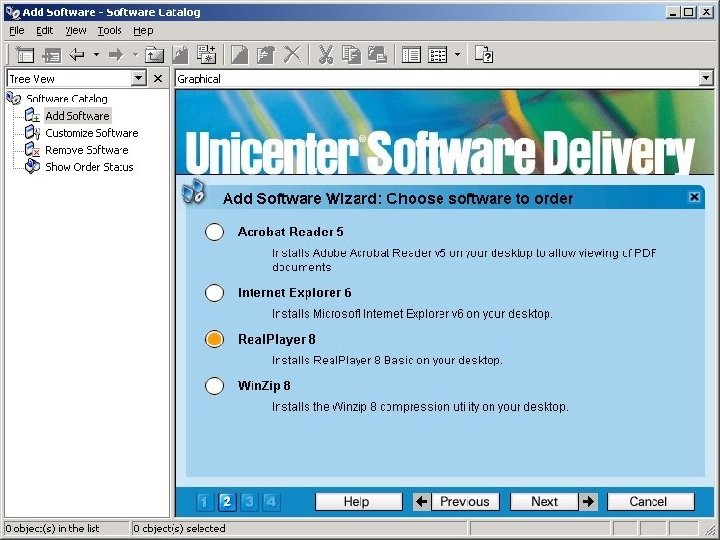Click the Unicenter Software Delivery banner
This screenshot has width=720, height=540.
click(x=445, y=132)
